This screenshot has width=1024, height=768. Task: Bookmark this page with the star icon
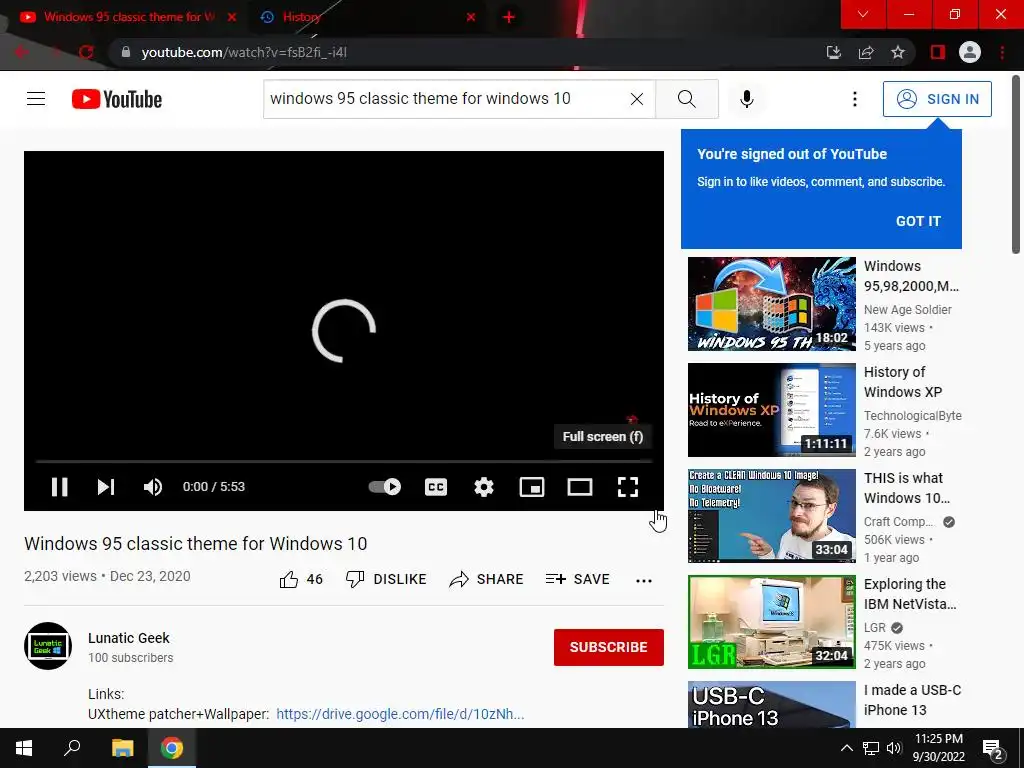pos(898,52)
